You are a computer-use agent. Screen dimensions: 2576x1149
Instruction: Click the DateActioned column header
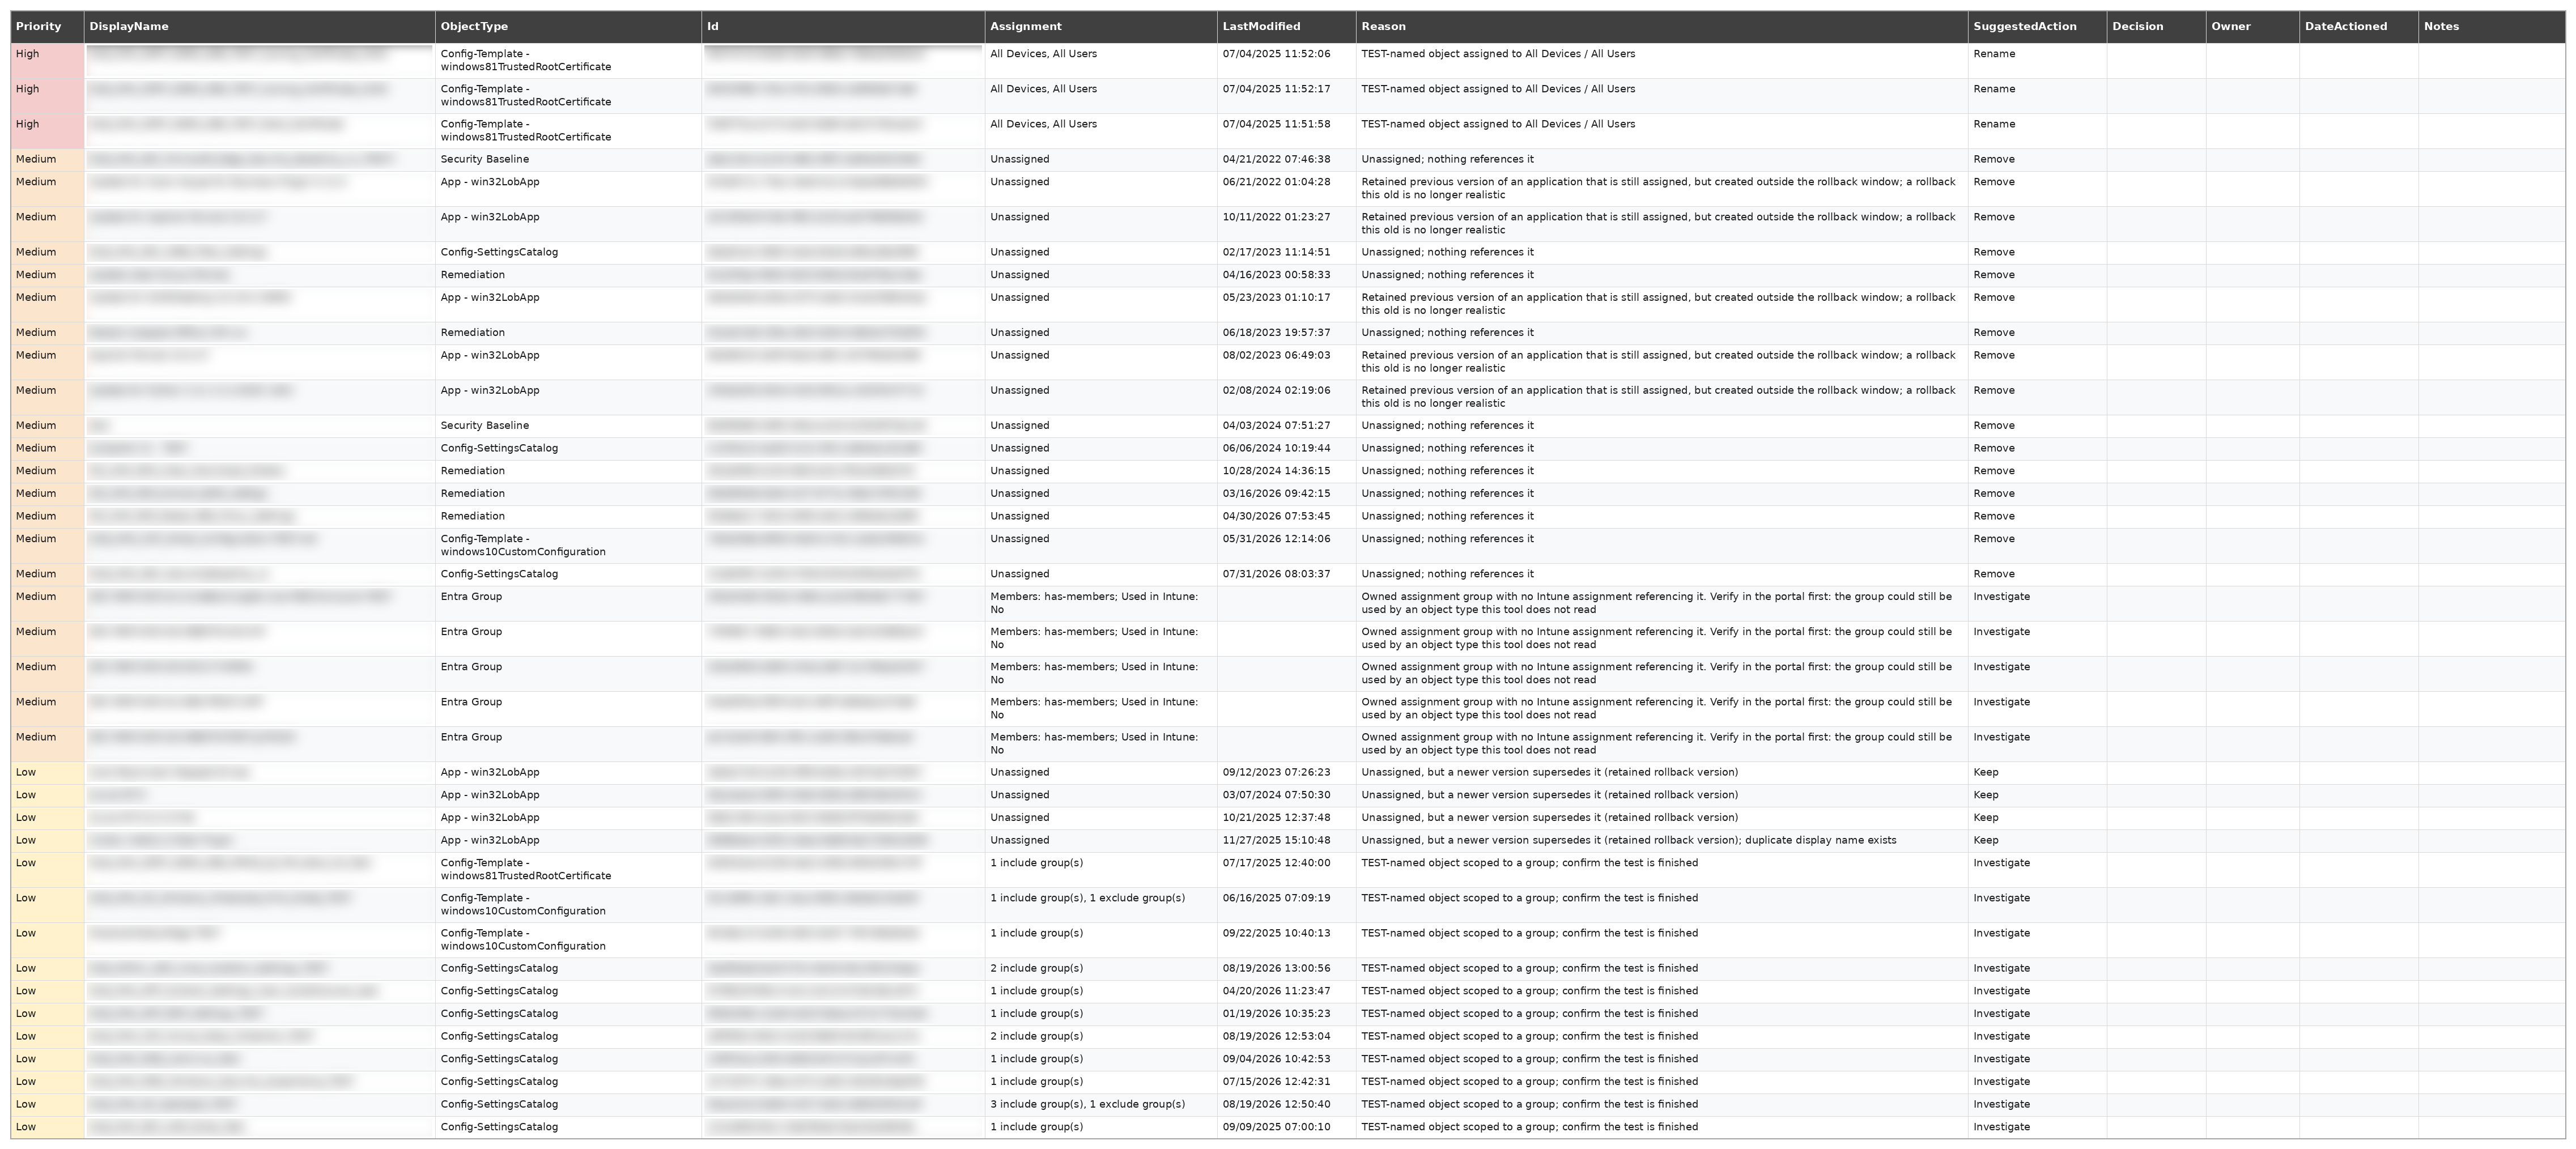click(x=2358, y=27)
